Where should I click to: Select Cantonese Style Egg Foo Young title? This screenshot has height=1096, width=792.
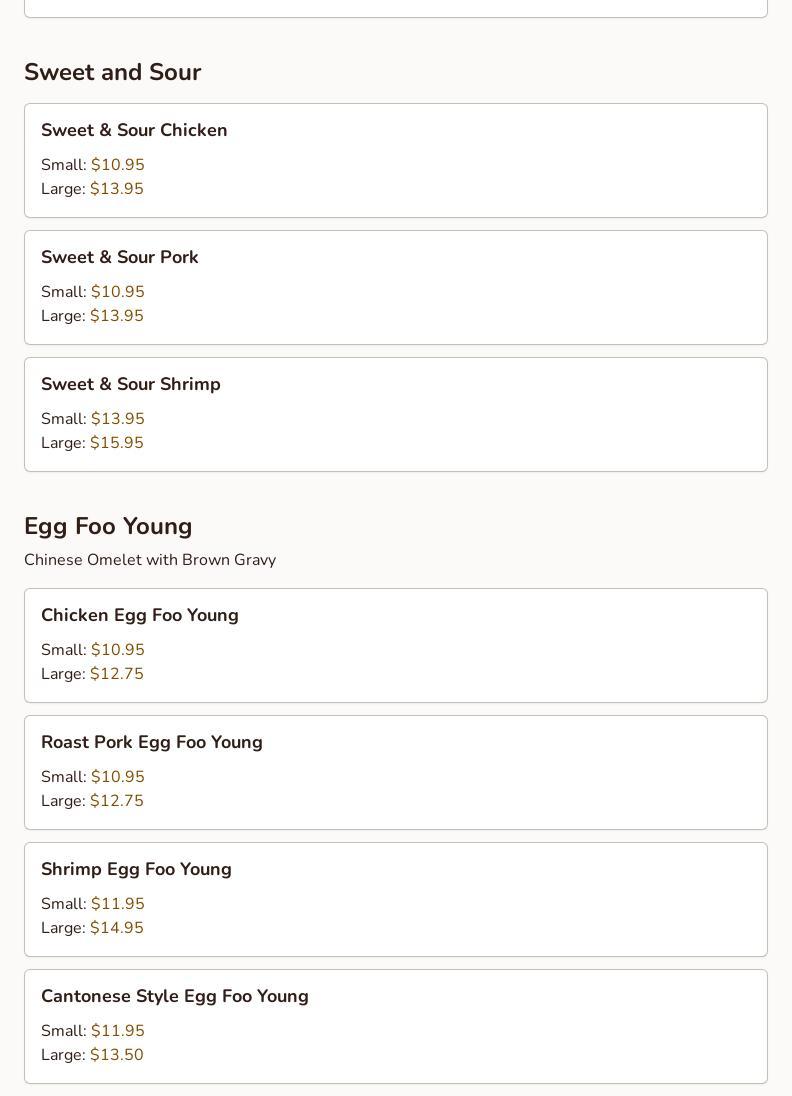175,996
